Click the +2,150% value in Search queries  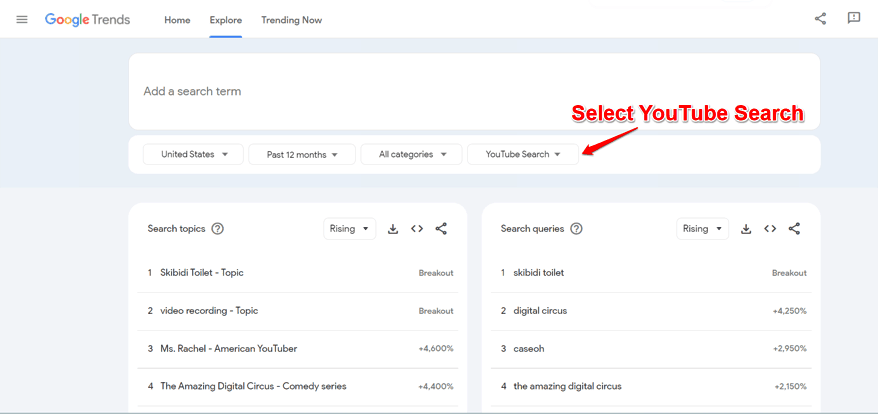coord(791,387)
